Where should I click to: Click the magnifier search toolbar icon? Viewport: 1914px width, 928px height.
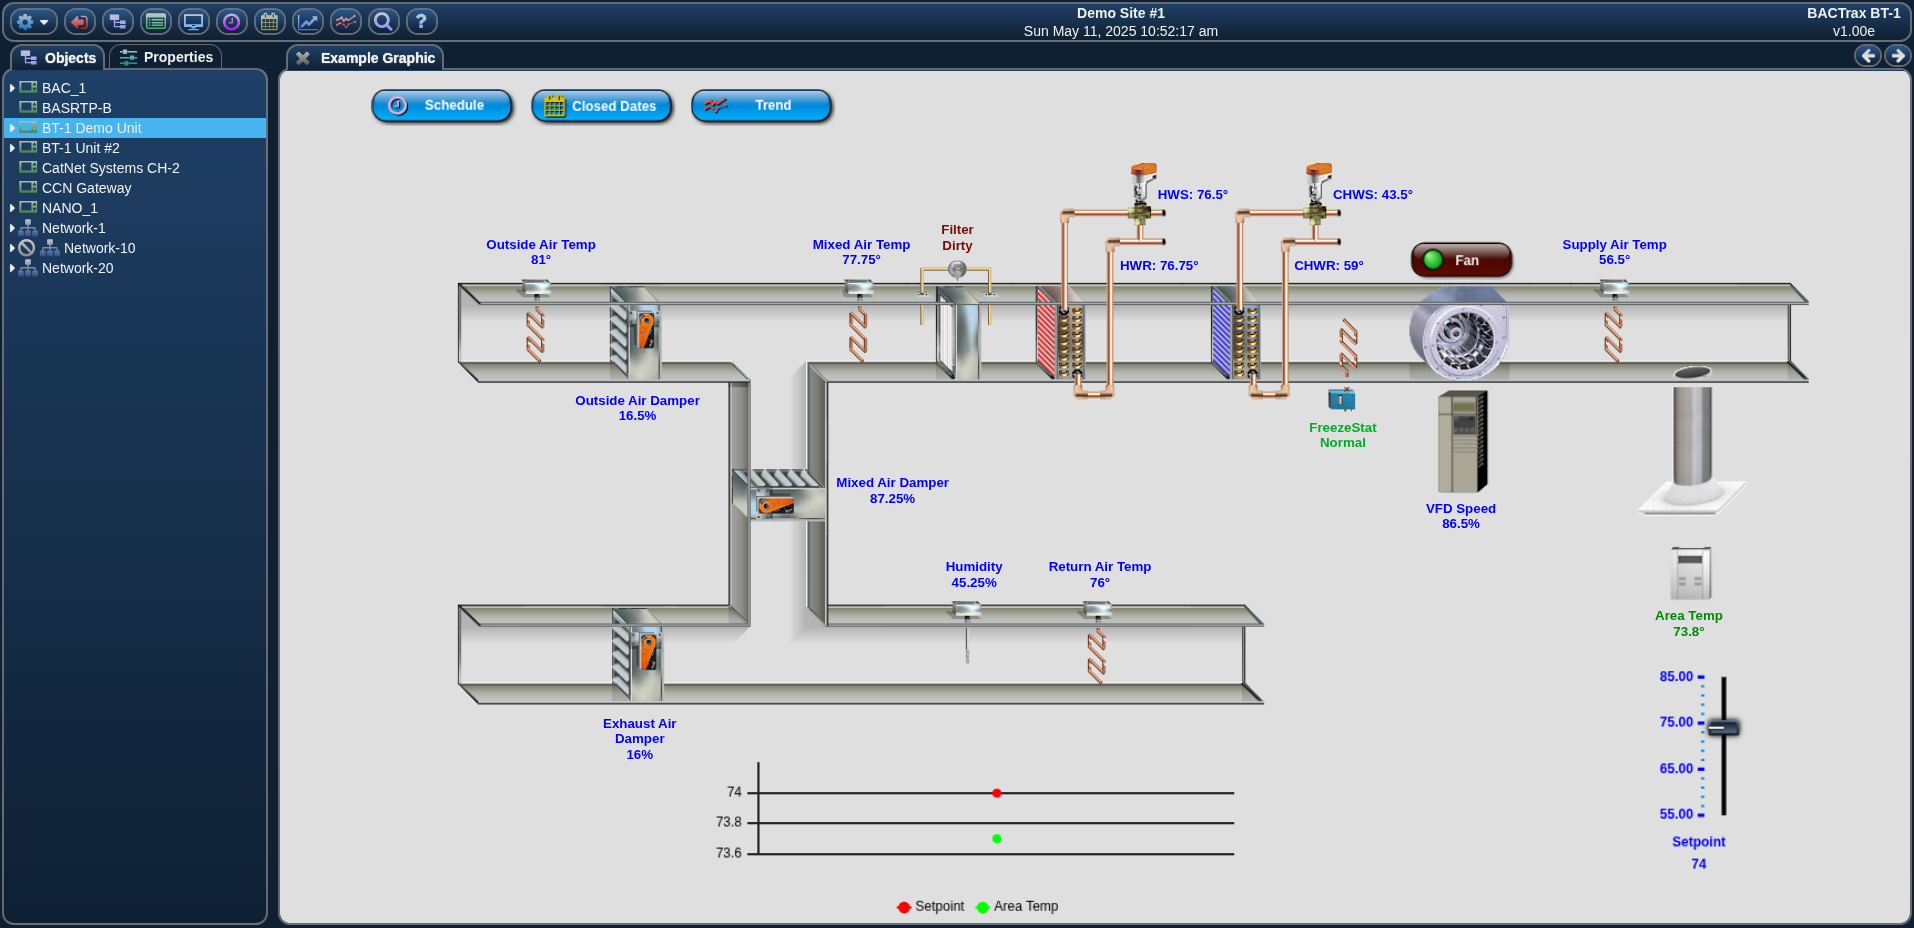tap(384, 21)
